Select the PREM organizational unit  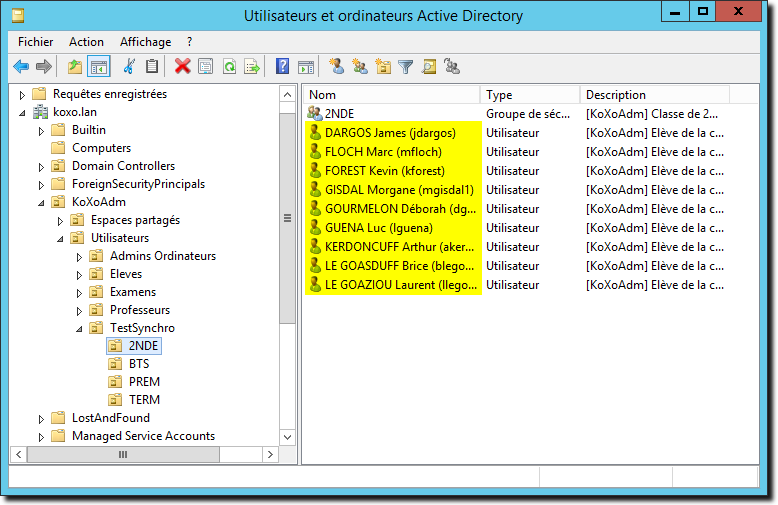[144, 381]
